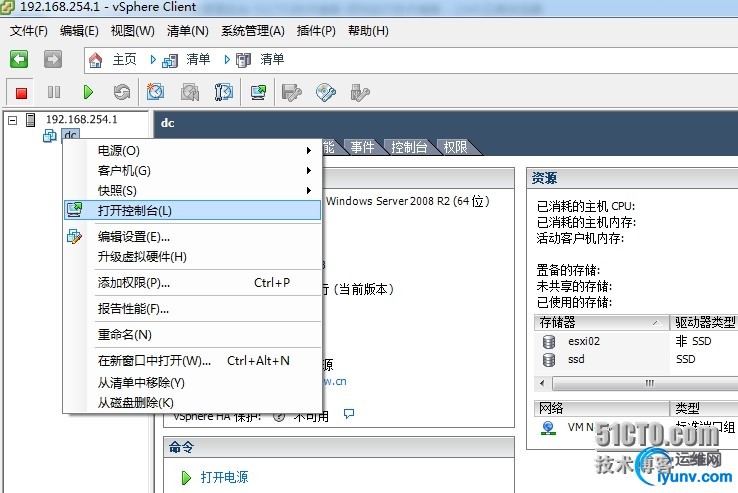738x493 pixels.
Task: Click the first 清单 breadcrumb label
Action: click(198, 59)
